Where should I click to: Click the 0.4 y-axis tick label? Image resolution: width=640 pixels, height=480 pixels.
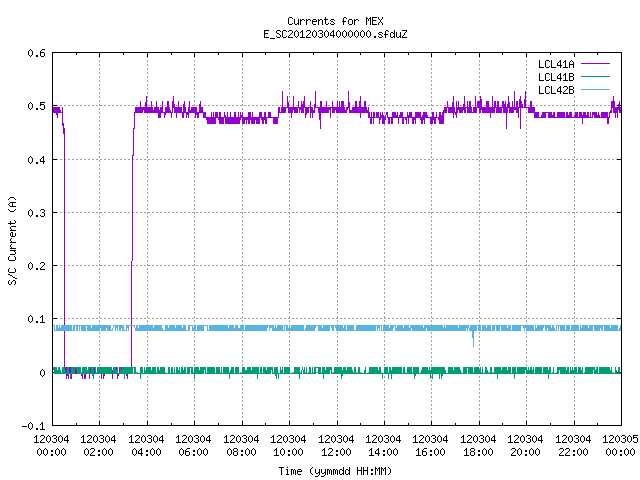click(x=37, y=160)
